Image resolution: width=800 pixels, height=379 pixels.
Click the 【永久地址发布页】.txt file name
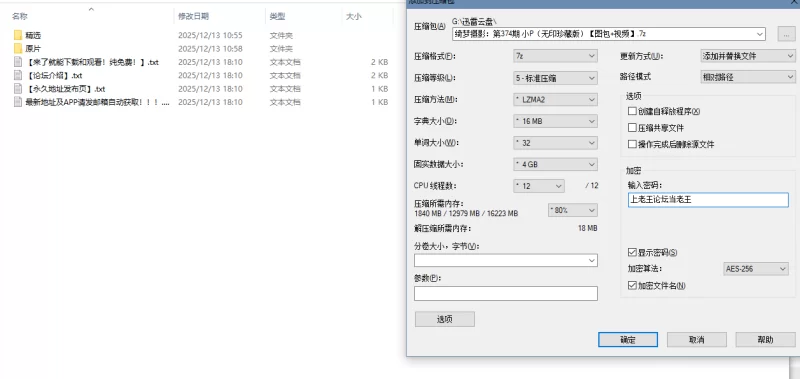click(65, 88)
